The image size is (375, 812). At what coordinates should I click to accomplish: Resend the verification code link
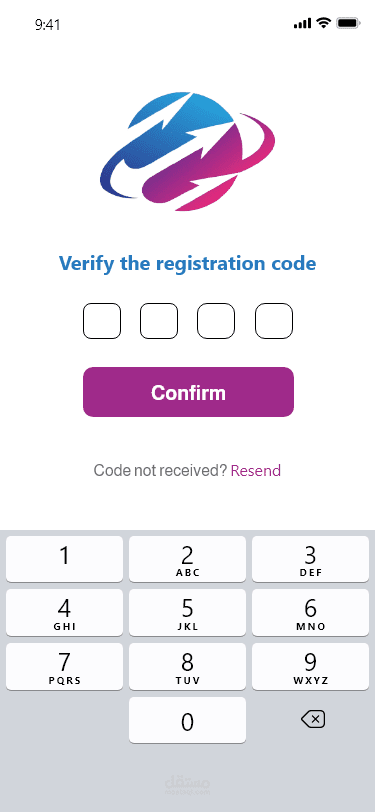click(256, 471)
